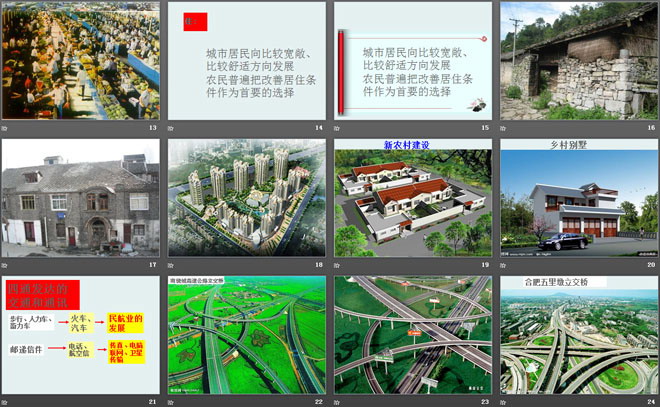Click the transition star icon under slide 14
660x407 pixels.
click(170, 128)
